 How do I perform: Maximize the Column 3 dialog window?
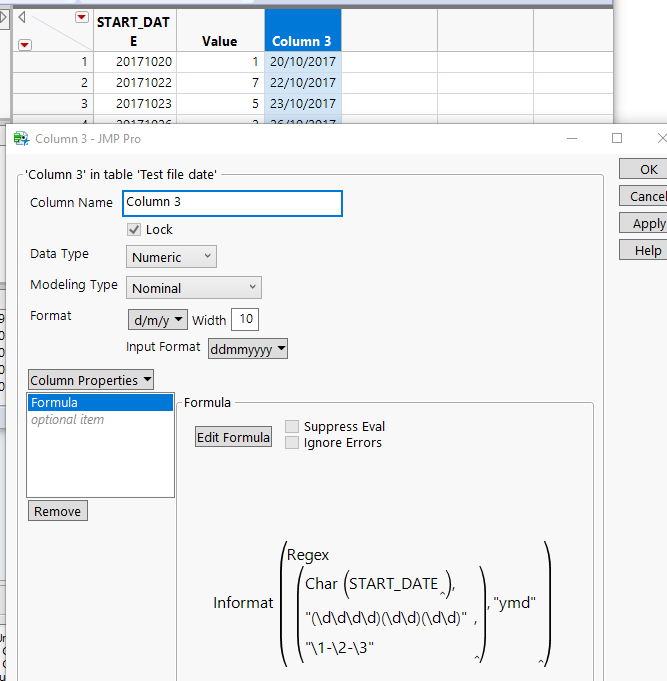617,139
